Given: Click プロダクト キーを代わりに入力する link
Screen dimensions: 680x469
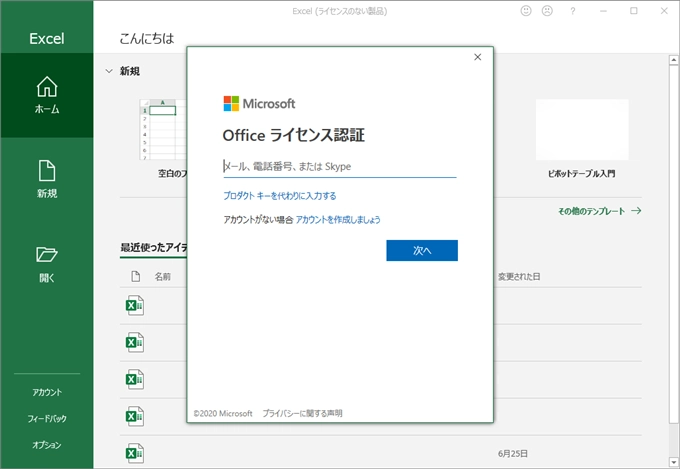Looking at the screenshot, I should pyautogui.click(x=280, y=196).
